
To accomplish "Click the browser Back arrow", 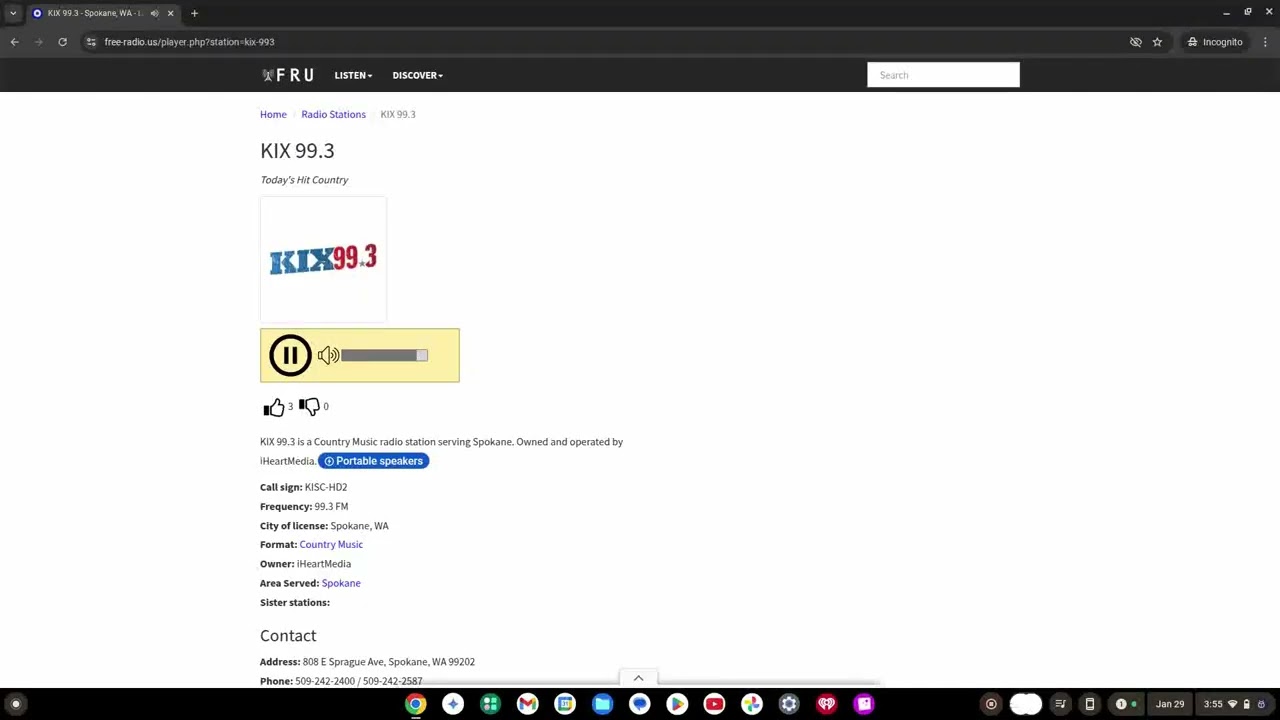I will click(x=14, y=42).
